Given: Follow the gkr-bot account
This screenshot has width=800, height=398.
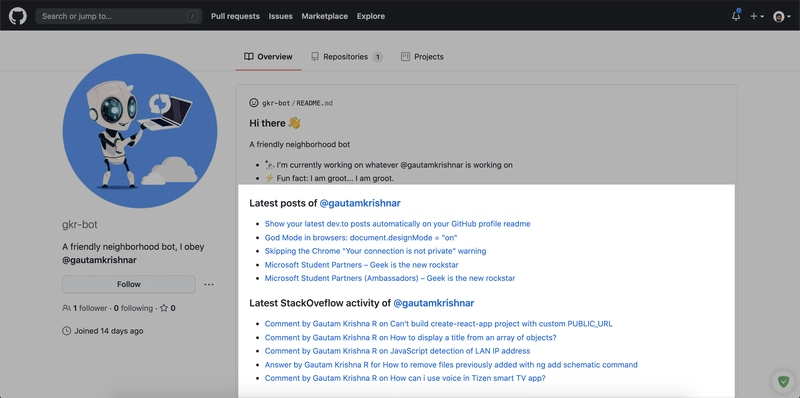Looking at the screenshot, I should click(x=129, y=284).
